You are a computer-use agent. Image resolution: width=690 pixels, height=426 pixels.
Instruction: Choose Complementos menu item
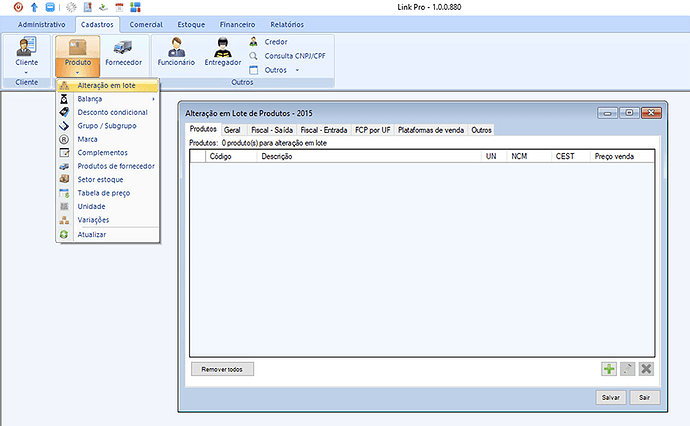click(108, 153)
